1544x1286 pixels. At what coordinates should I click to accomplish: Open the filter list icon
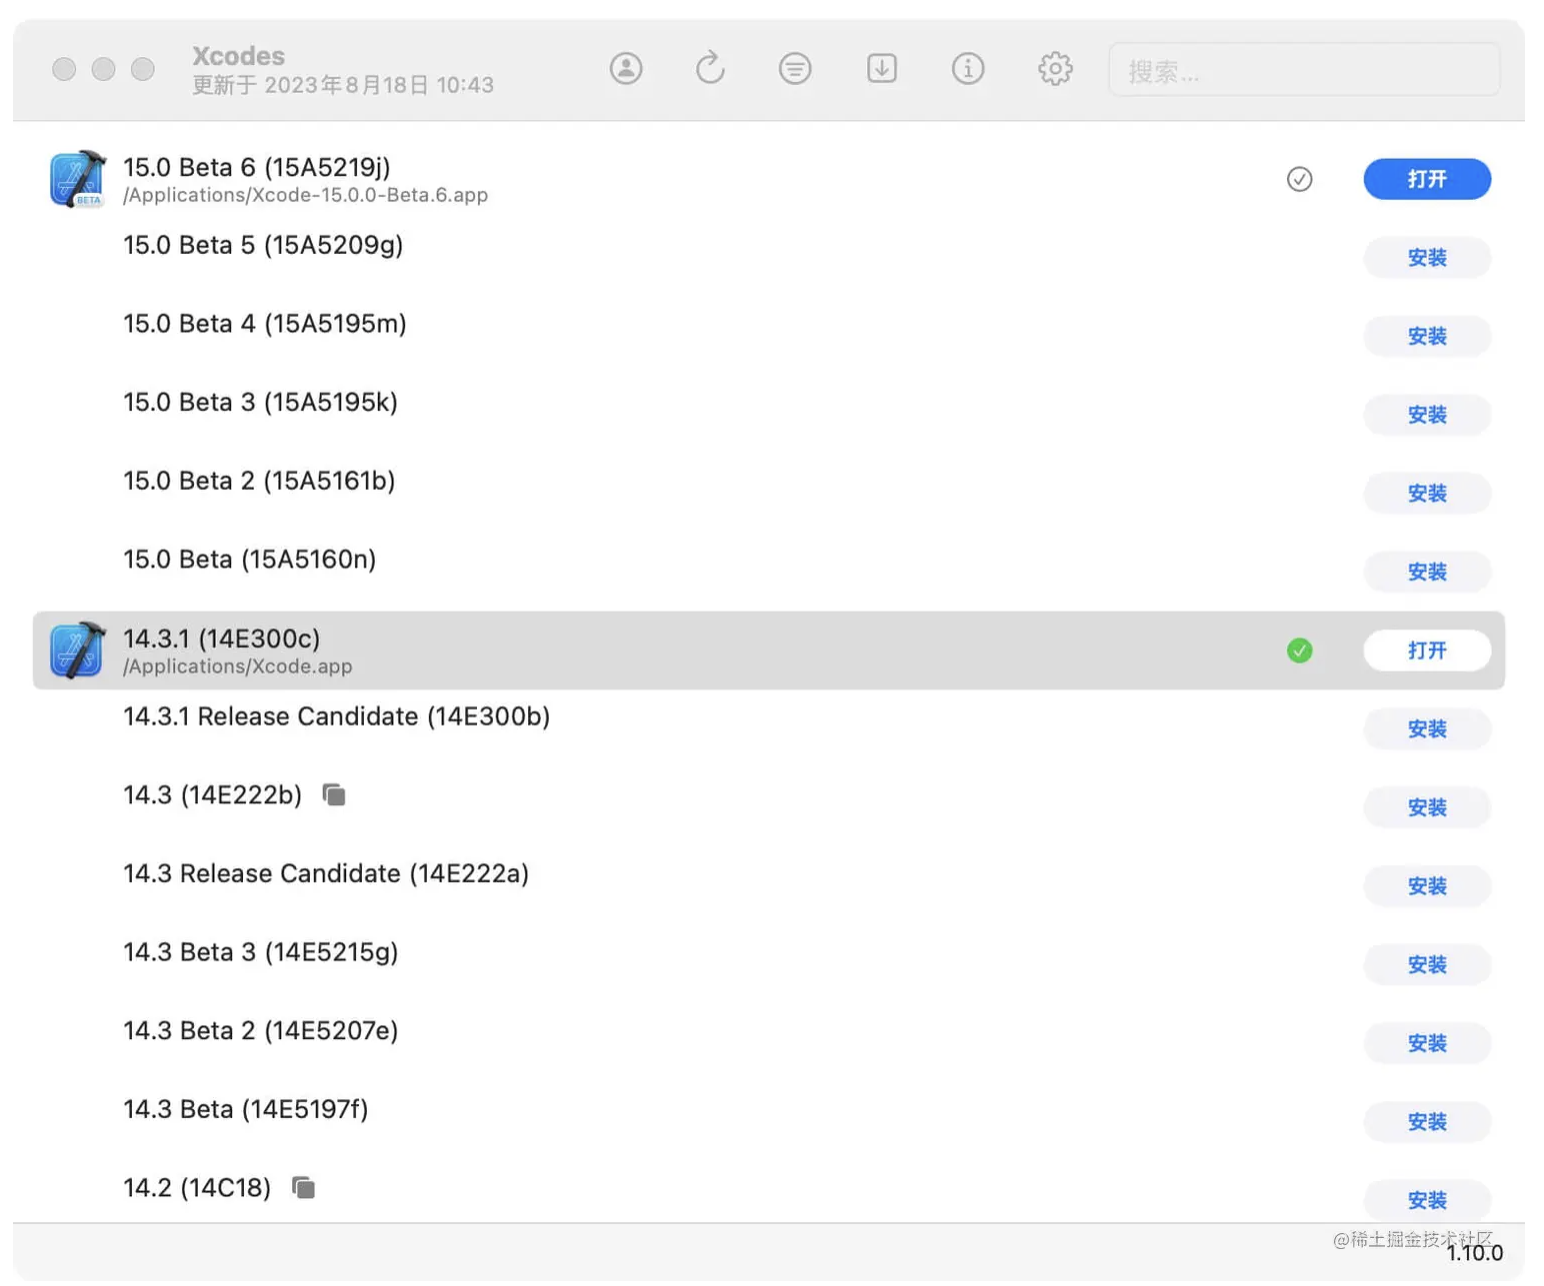pos(795,69)
